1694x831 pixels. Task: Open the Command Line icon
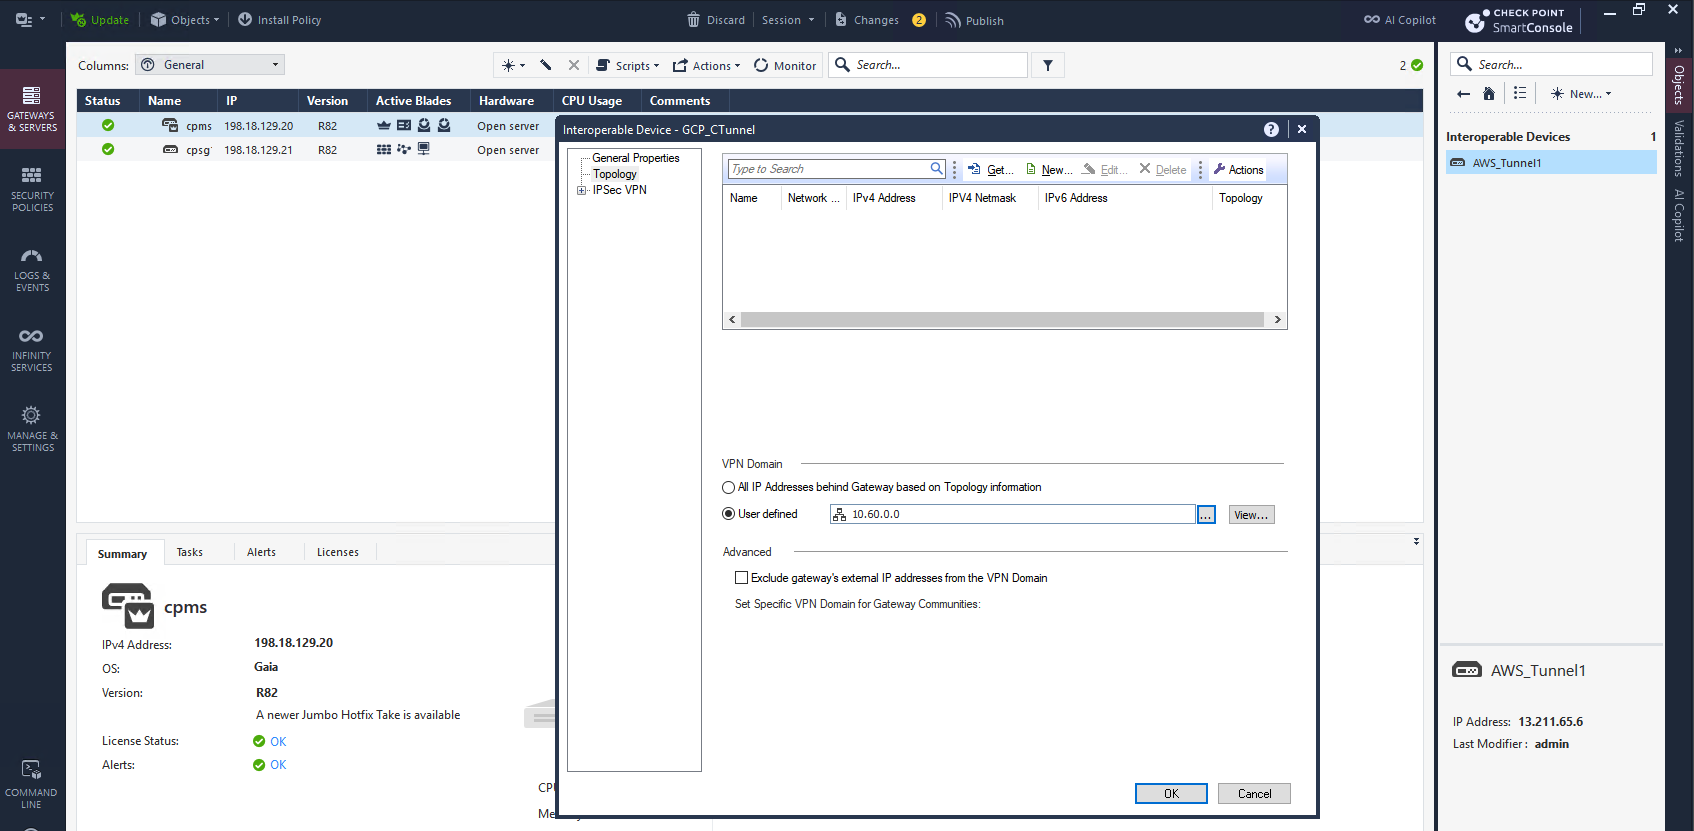click(32, 783)
